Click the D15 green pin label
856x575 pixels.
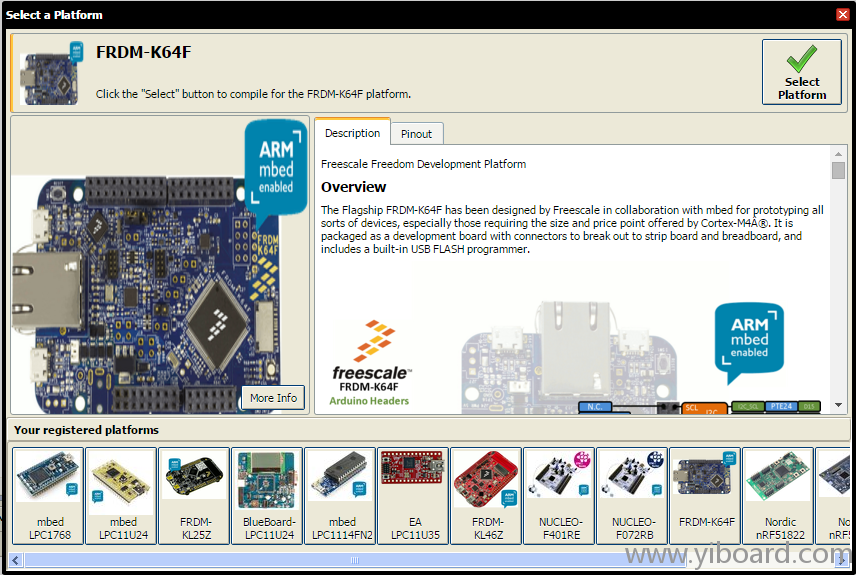pos(809,406)
